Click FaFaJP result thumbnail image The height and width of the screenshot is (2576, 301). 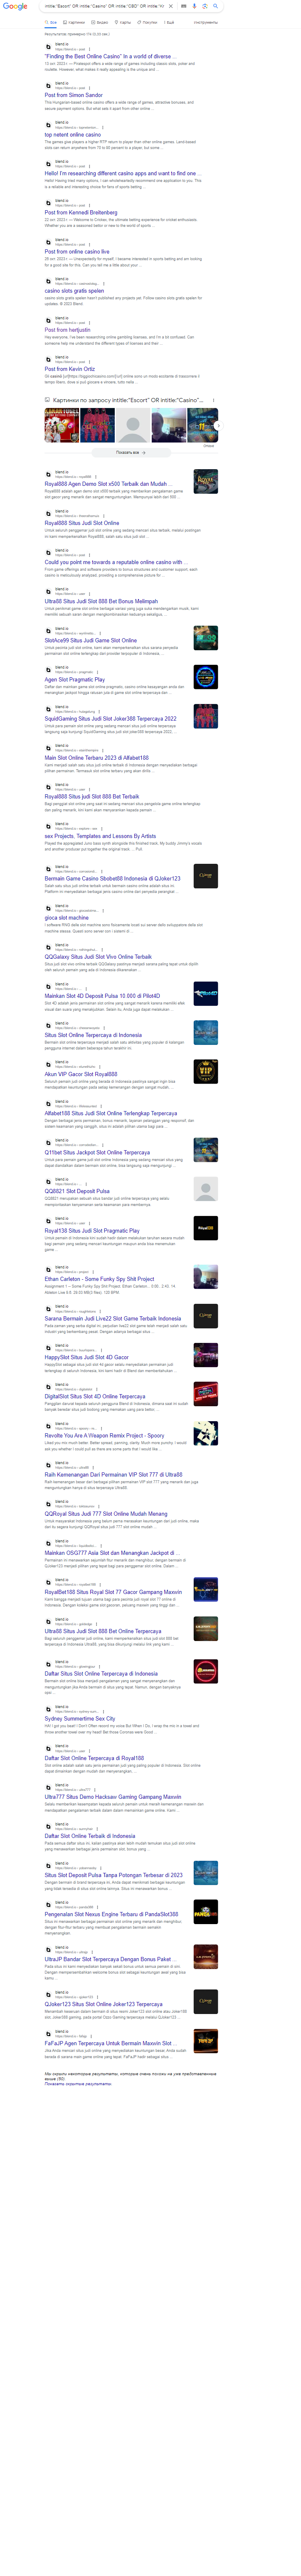205,2041
